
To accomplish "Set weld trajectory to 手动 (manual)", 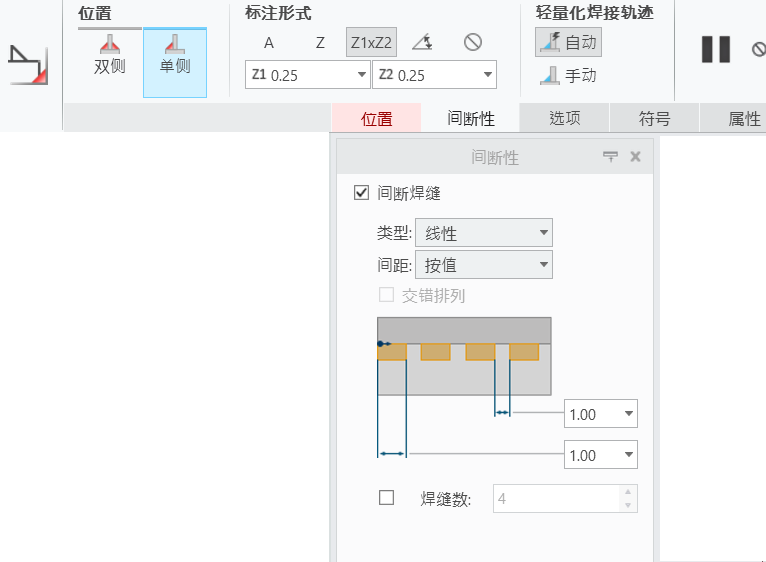I will (569, 75).
